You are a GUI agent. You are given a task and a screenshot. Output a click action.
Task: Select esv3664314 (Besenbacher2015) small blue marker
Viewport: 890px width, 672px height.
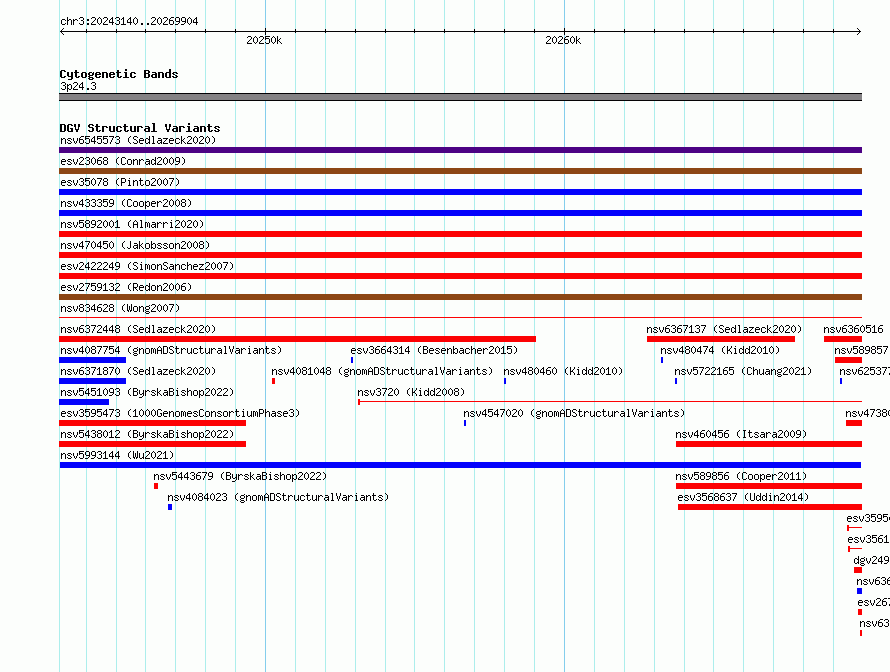pos(352,360)
